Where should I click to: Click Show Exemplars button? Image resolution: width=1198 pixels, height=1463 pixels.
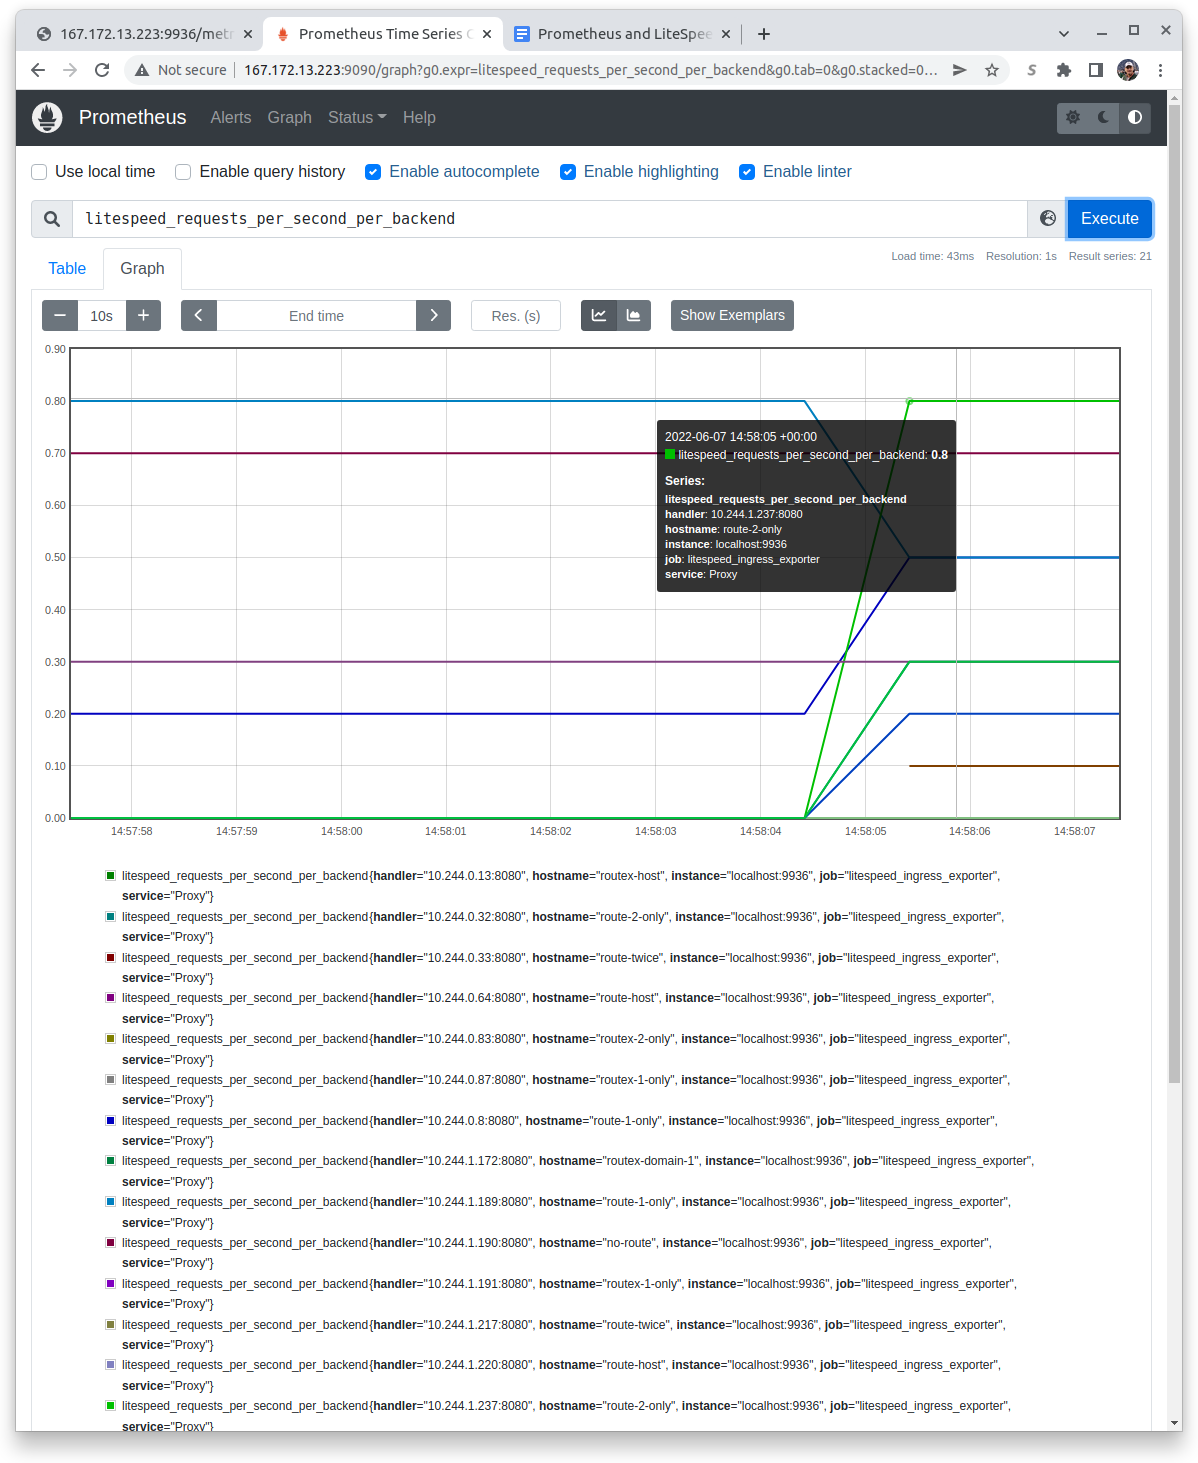point(732,315)
